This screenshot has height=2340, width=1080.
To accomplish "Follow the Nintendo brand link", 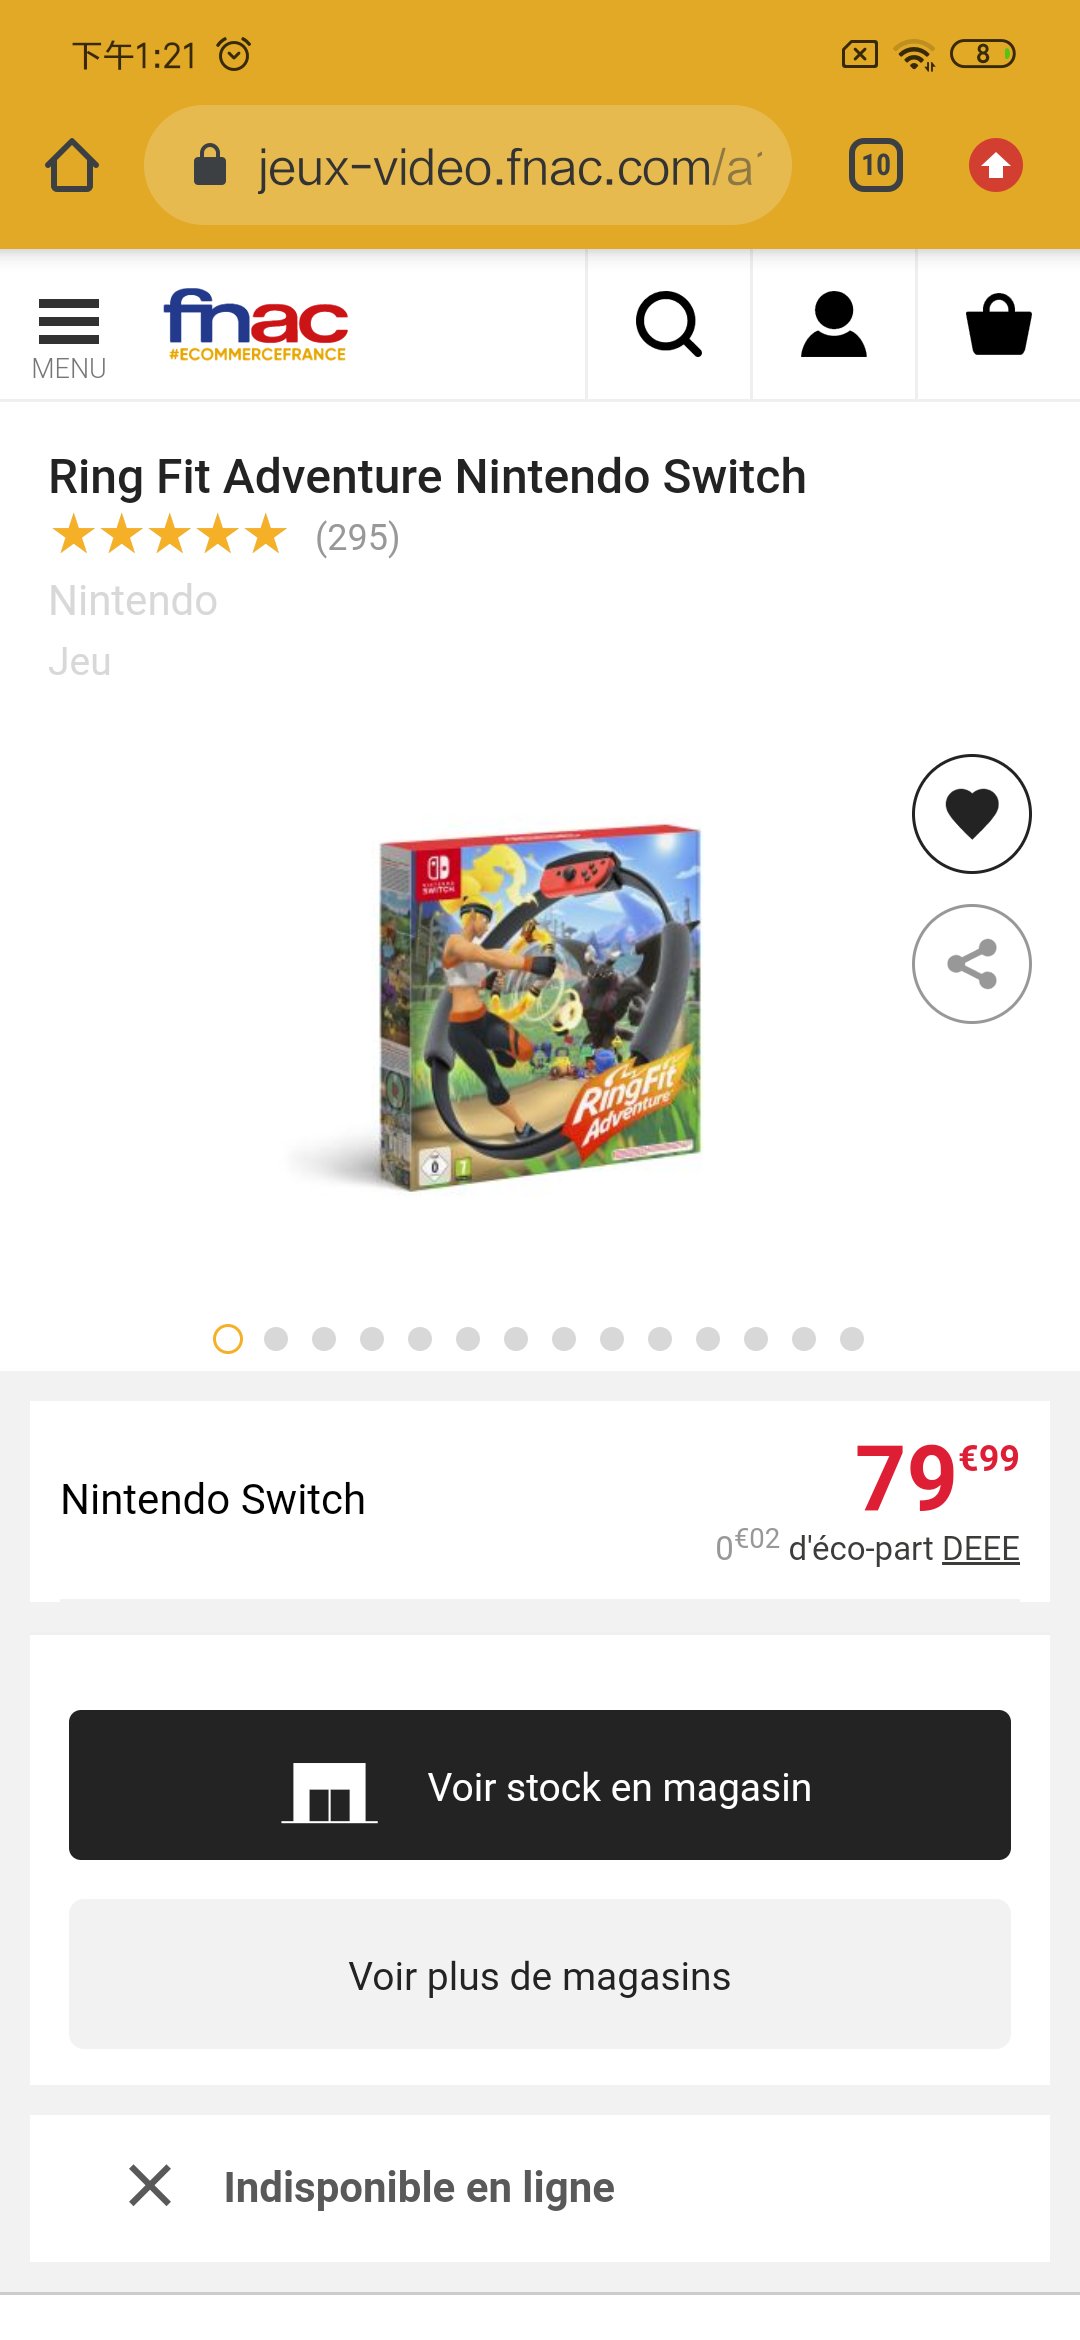I will click(133, 601).
